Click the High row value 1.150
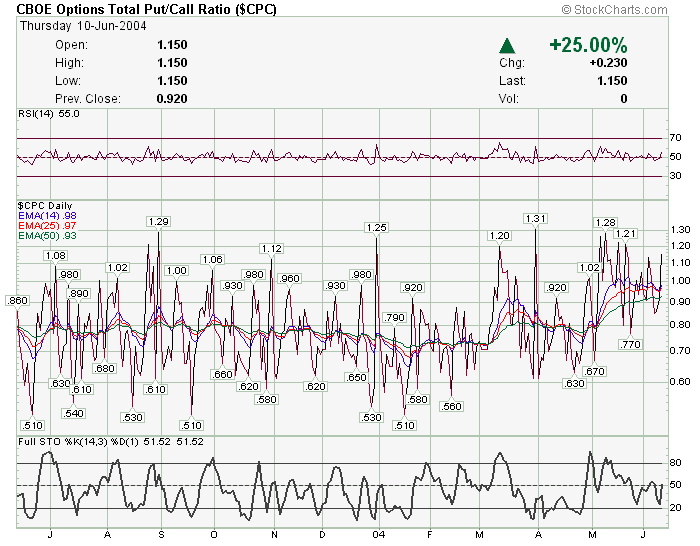The image size is (700, 546). pyautogui.click(x=172, y=63)
